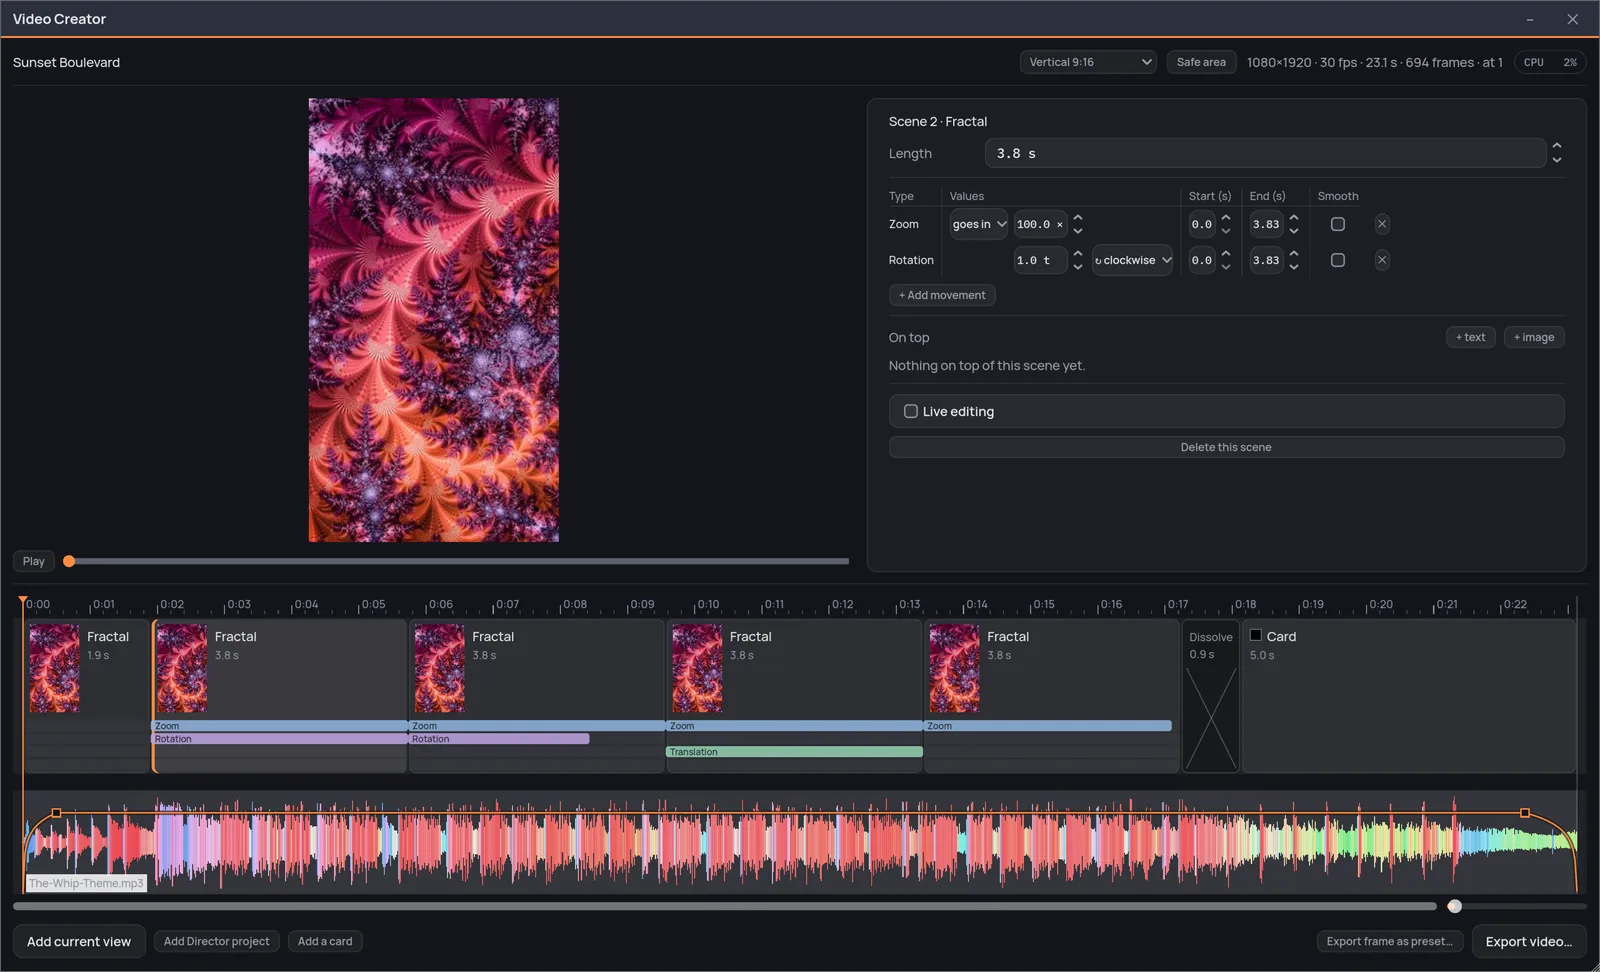This screenshot has height=972, width=1600.
Task: Increase the Zoom End (s) stepper
Action: (x=1294, y=218)
